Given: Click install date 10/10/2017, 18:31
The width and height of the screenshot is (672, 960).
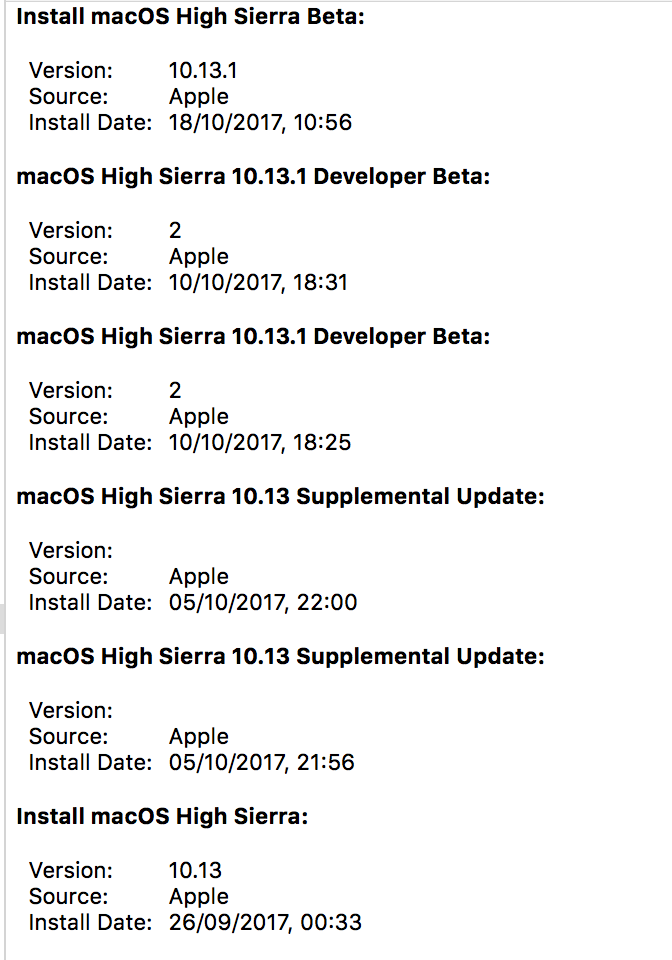Looking at the screenshot, I should [258, 282].
